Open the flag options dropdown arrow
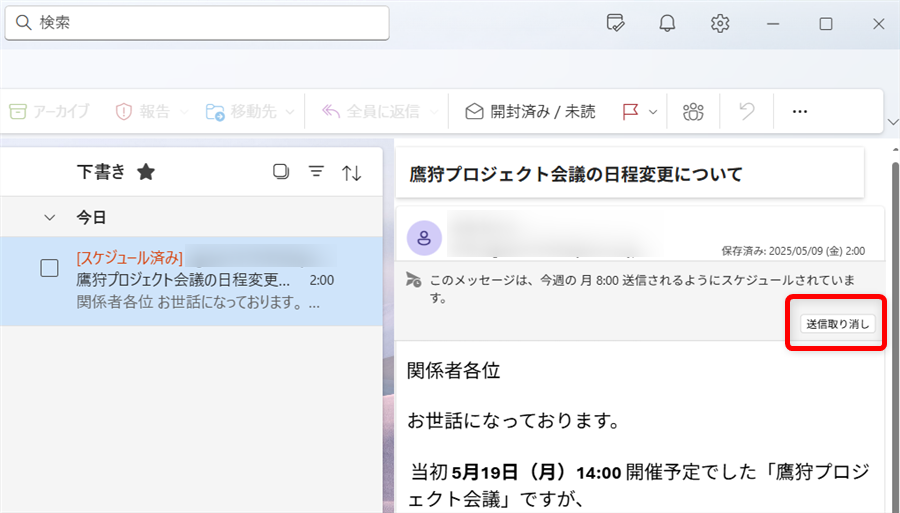The height and width of the screenshot is (513, 900). pyautogui.click(x=653, y=112)
